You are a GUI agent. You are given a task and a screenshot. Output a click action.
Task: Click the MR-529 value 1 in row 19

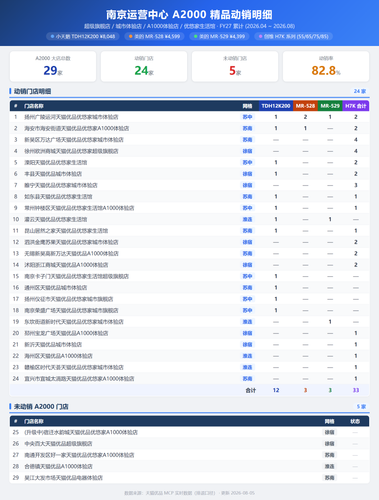tap(330, 322)
